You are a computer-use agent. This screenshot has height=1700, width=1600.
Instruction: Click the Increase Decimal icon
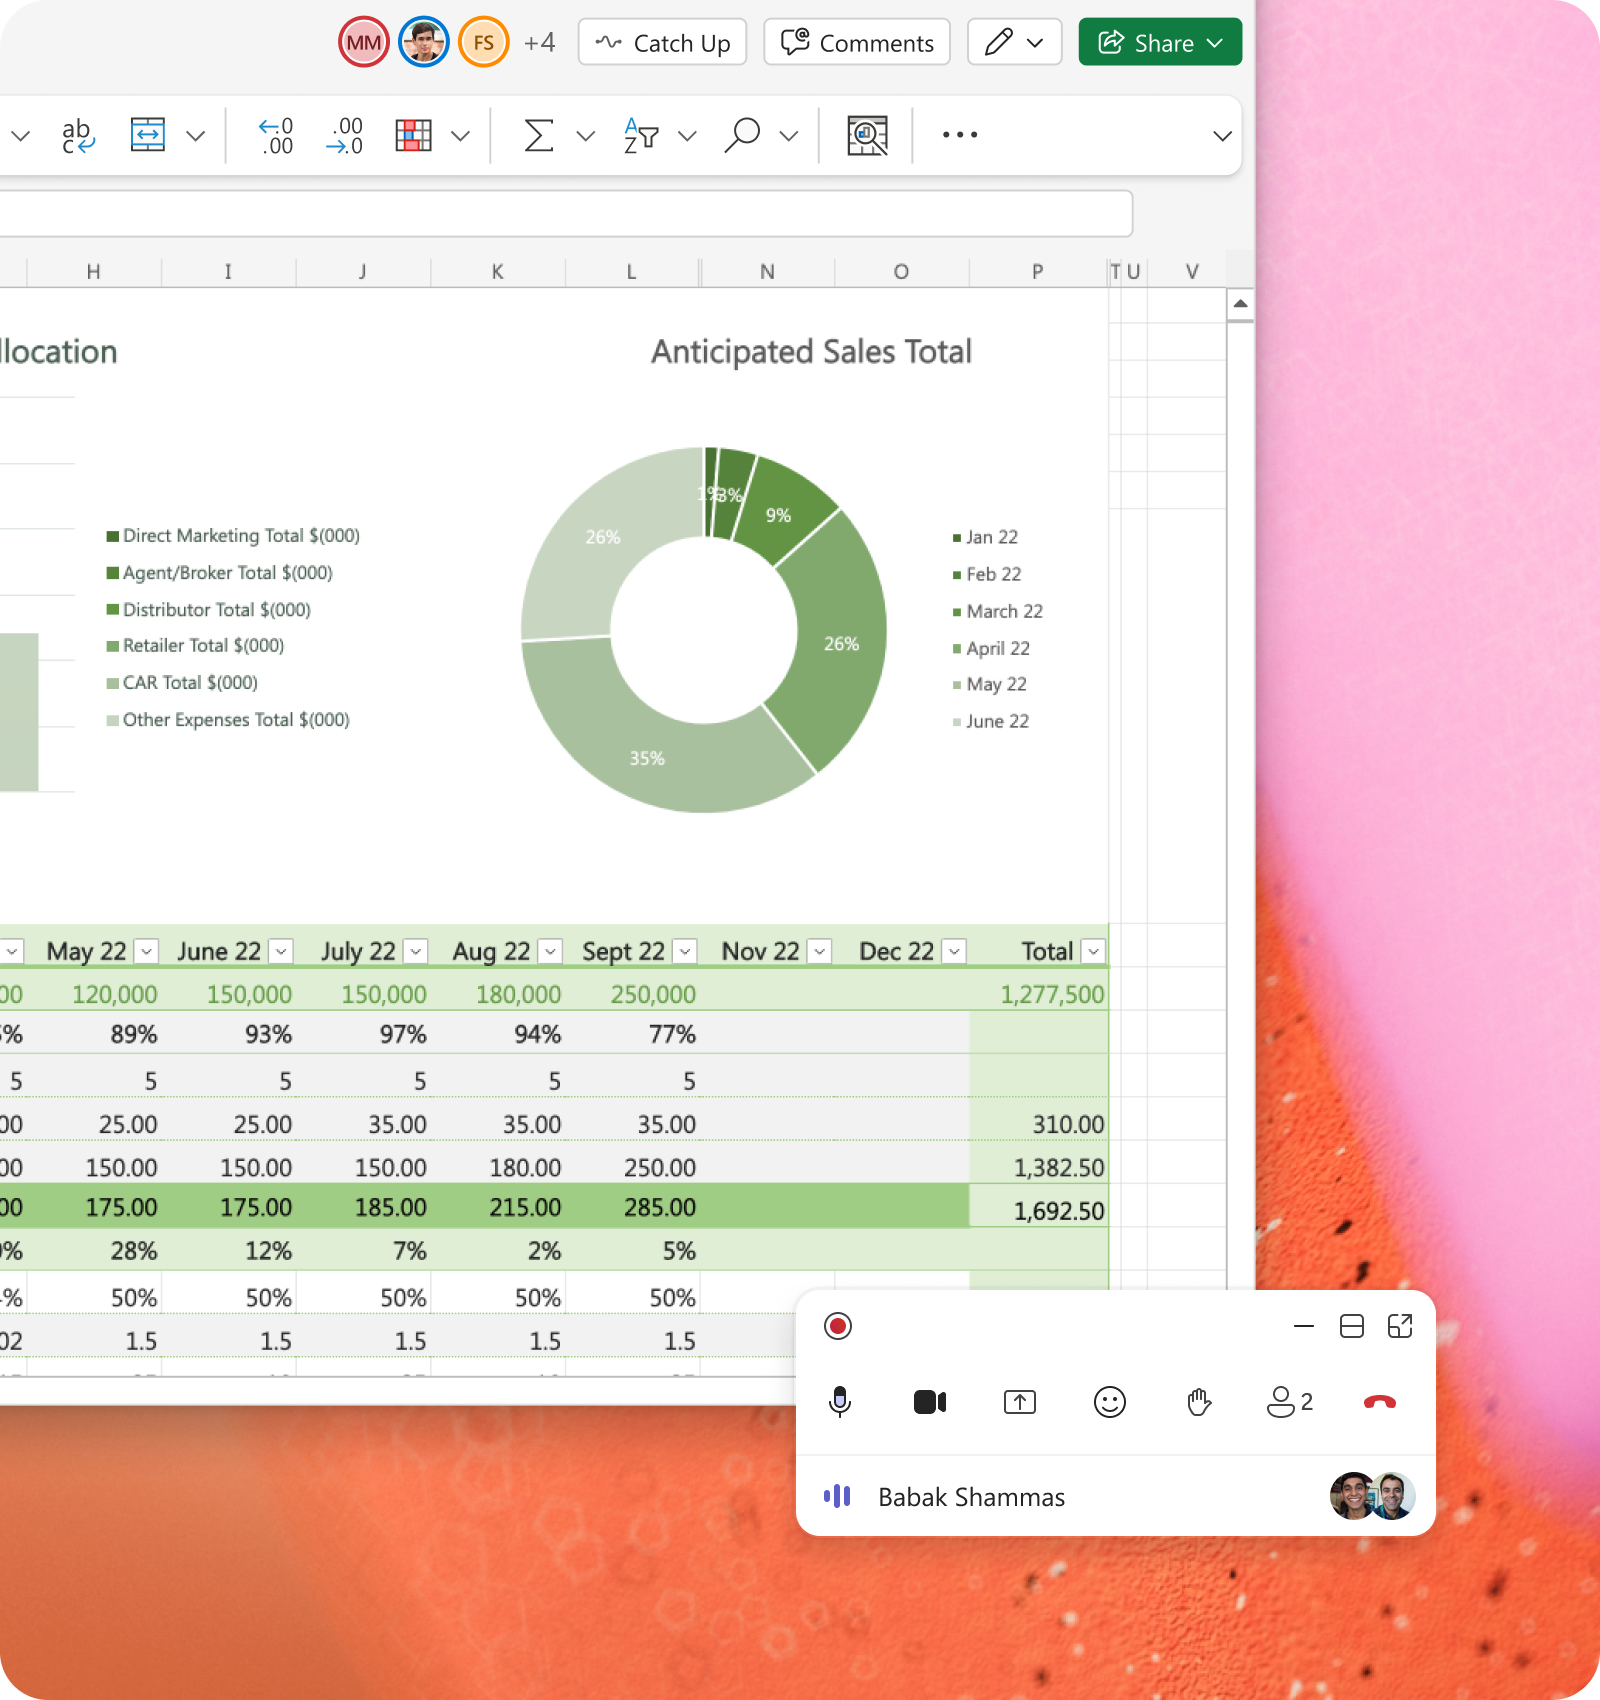click(276, 135)
